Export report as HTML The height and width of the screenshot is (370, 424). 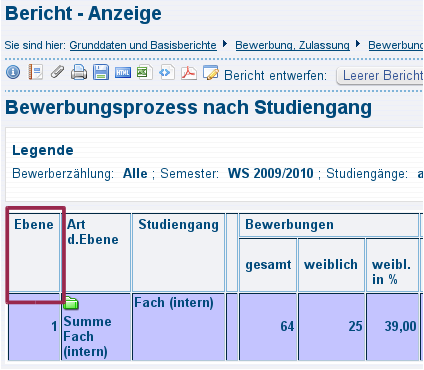tap(123, 73)
